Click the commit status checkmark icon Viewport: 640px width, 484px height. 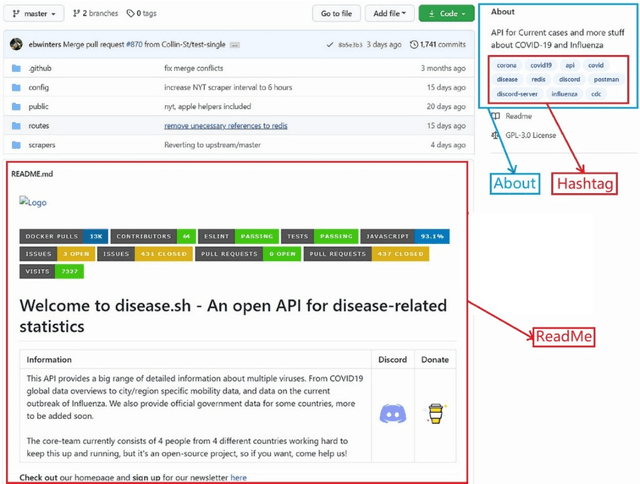coord(330,45)
